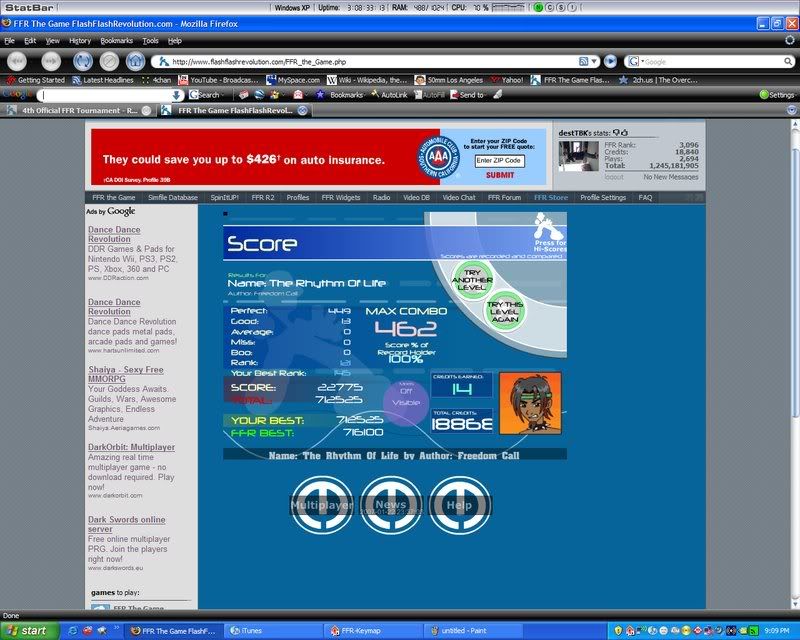Screen dimensions: 800x640
Task: Click the Stop loading icon
Action: [x=109, y=61]
